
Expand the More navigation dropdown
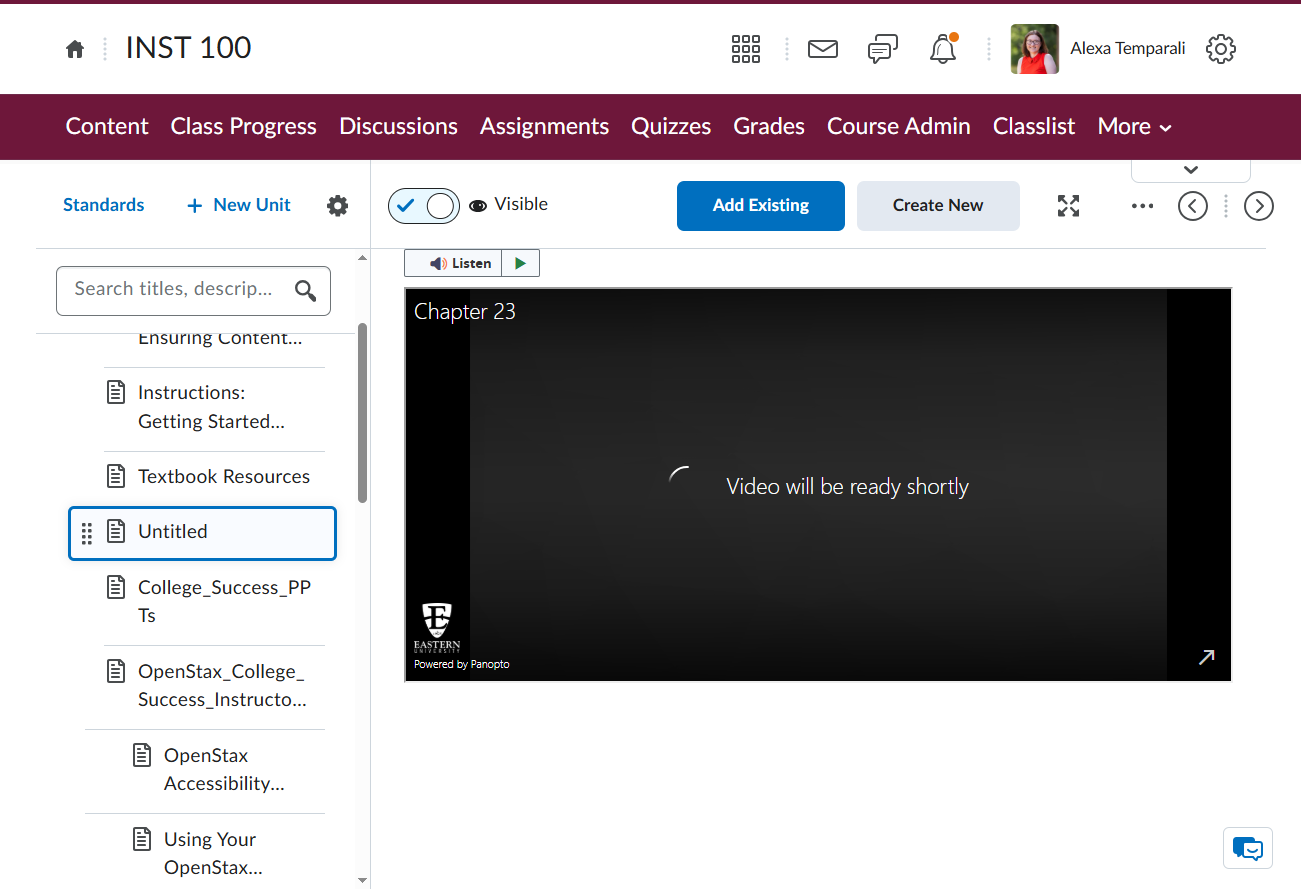tap(1134, 127)
